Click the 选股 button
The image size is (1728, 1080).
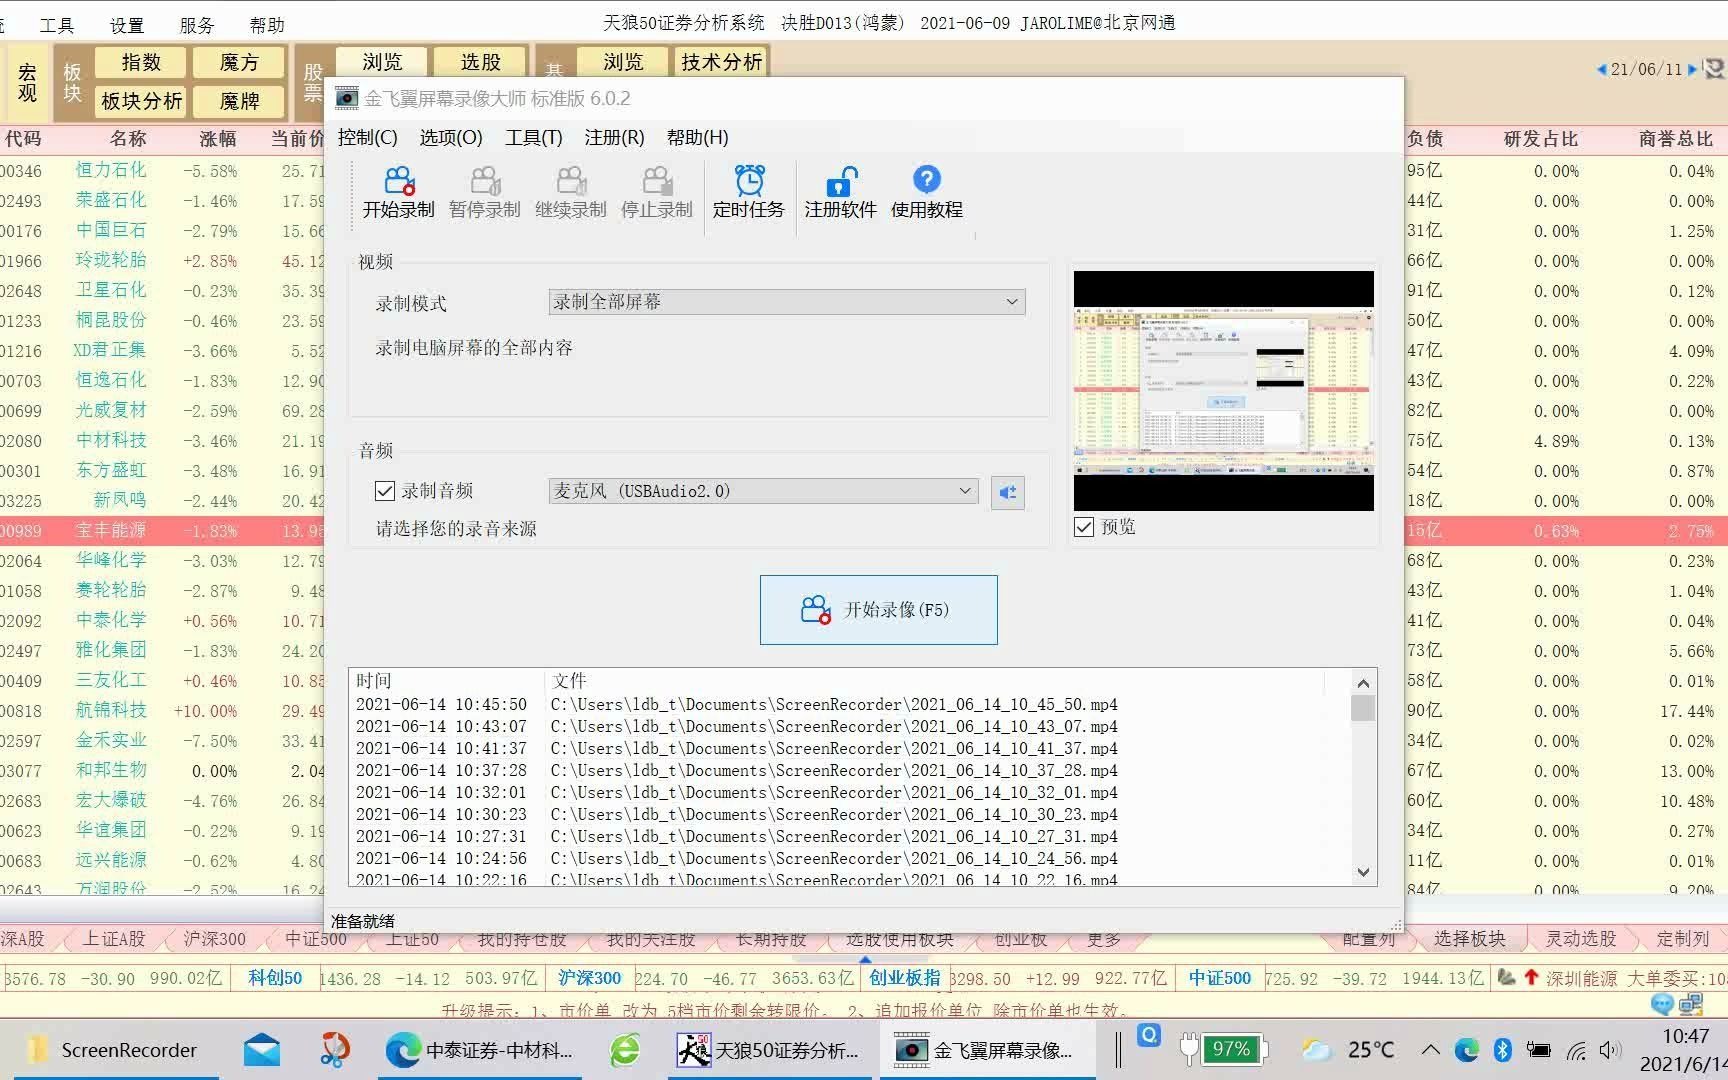[481, 62]
